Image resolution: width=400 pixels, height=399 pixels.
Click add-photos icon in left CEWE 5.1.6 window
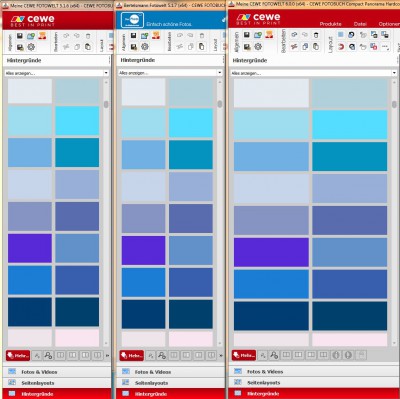point(31,36)
